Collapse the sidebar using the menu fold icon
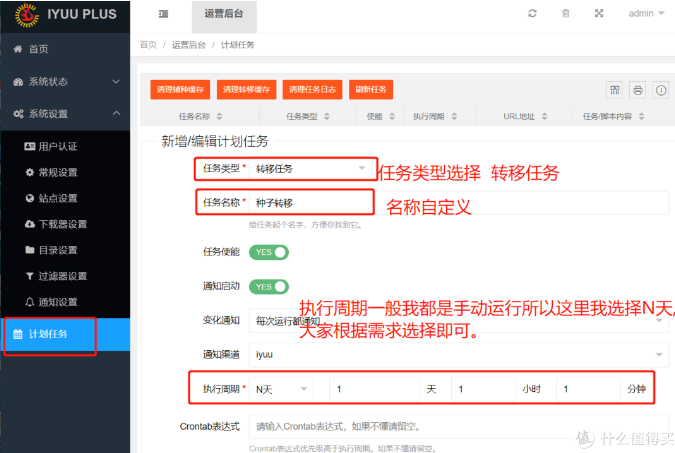The width and height of the screenshot is (675, 453). tap(163, 14)
